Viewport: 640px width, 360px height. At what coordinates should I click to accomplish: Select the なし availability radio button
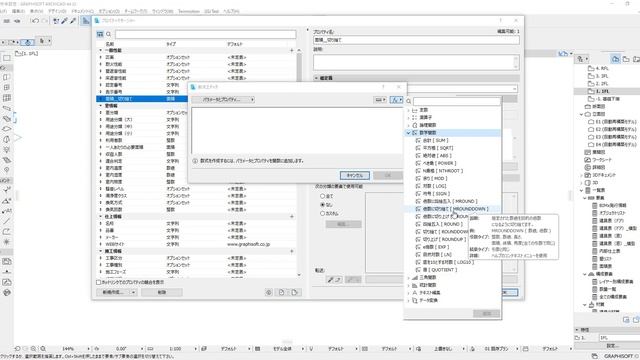pos(322,205)
